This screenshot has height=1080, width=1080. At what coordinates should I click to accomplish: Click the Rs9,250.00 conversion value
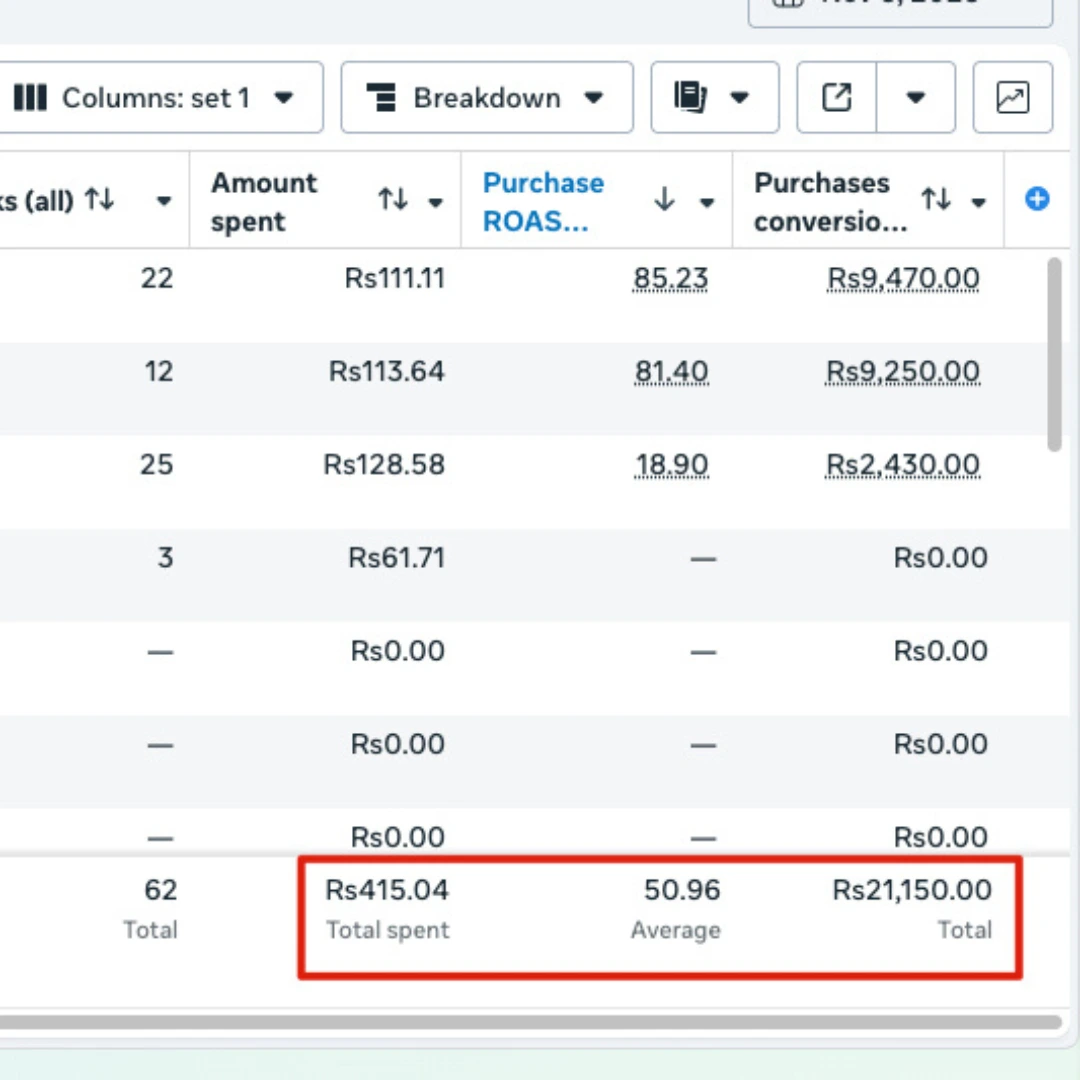pyautogui.click(x=902, y=372)
